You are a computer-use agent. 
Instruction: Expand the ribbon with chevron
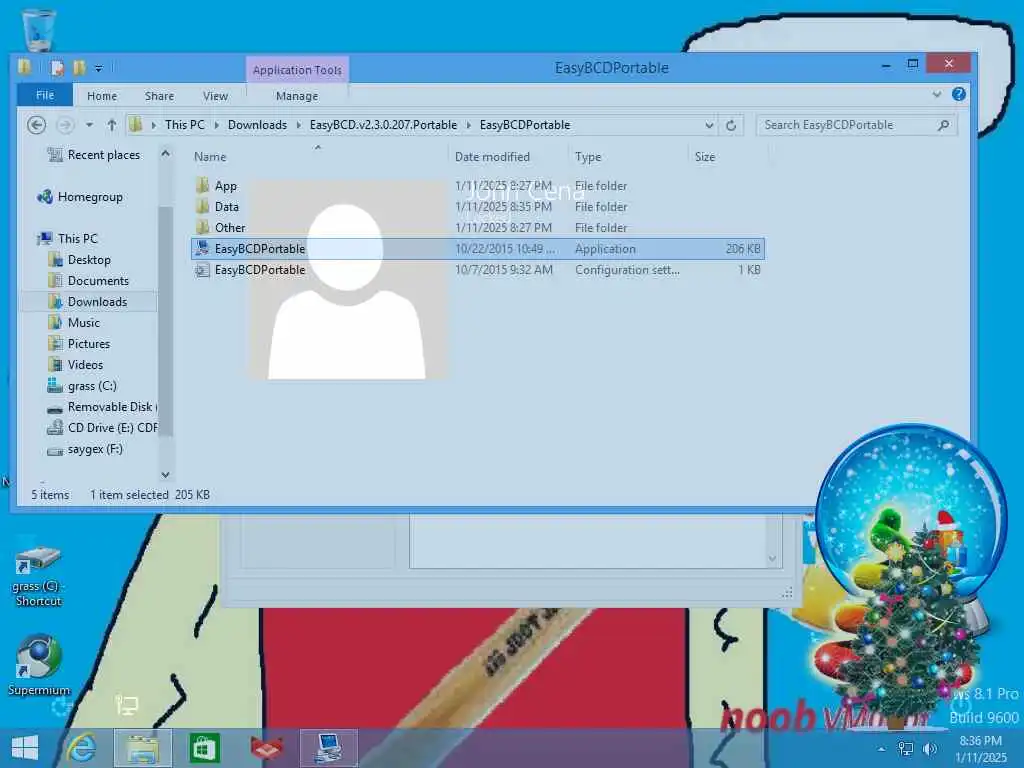point(937,95)
